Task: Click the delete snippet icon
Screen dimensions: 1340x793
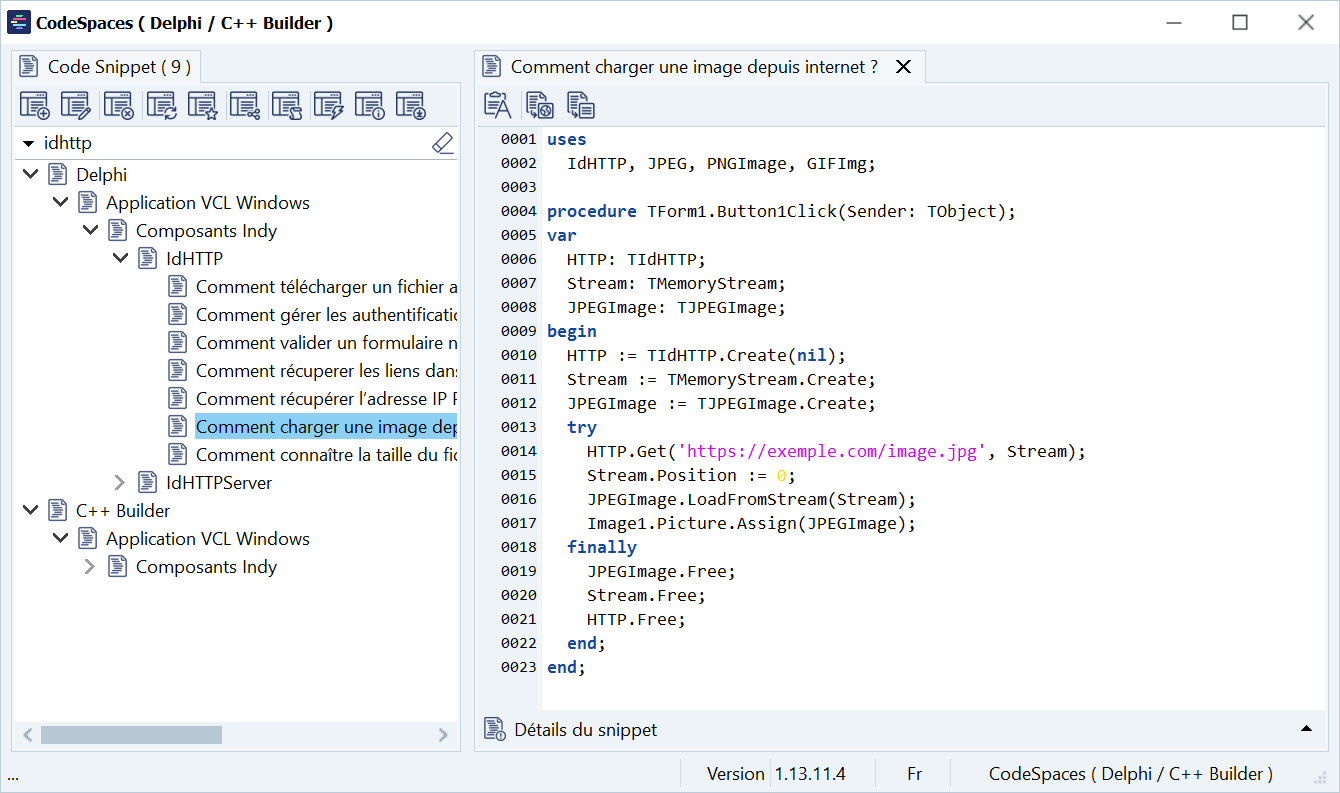Action: [x=118, y=105]
